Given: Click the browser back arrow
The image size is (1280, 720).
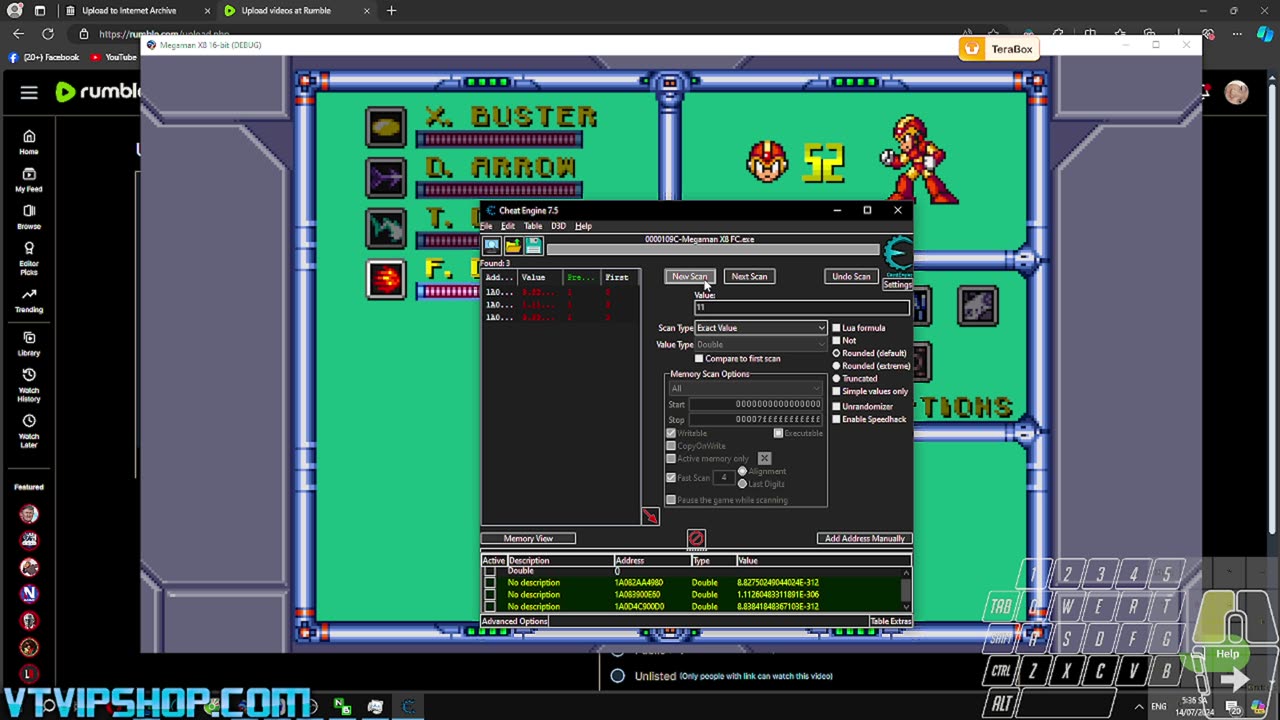Looking at the screenshot, I should pos(18,33).
